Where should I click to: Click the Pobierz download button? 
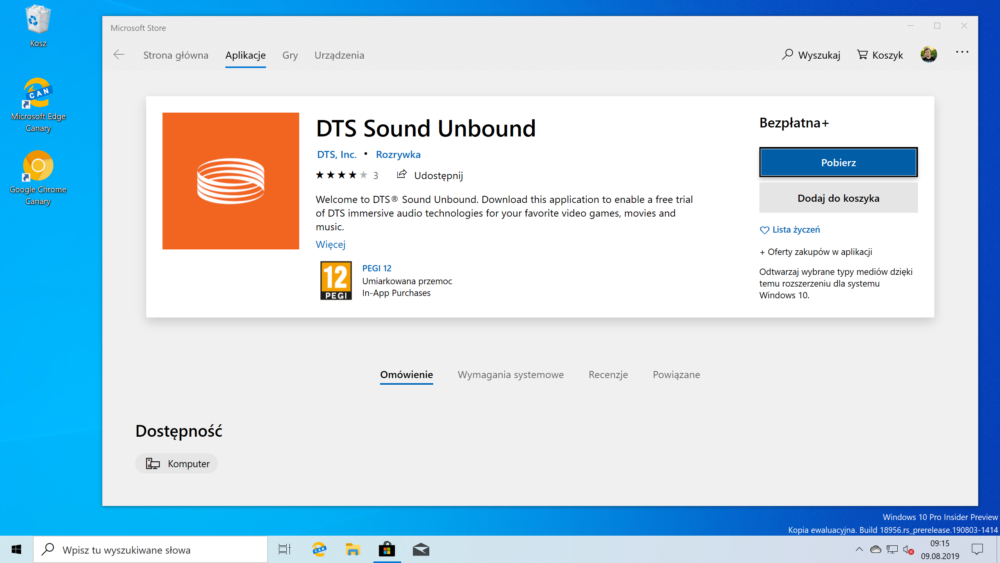point(838,163)
